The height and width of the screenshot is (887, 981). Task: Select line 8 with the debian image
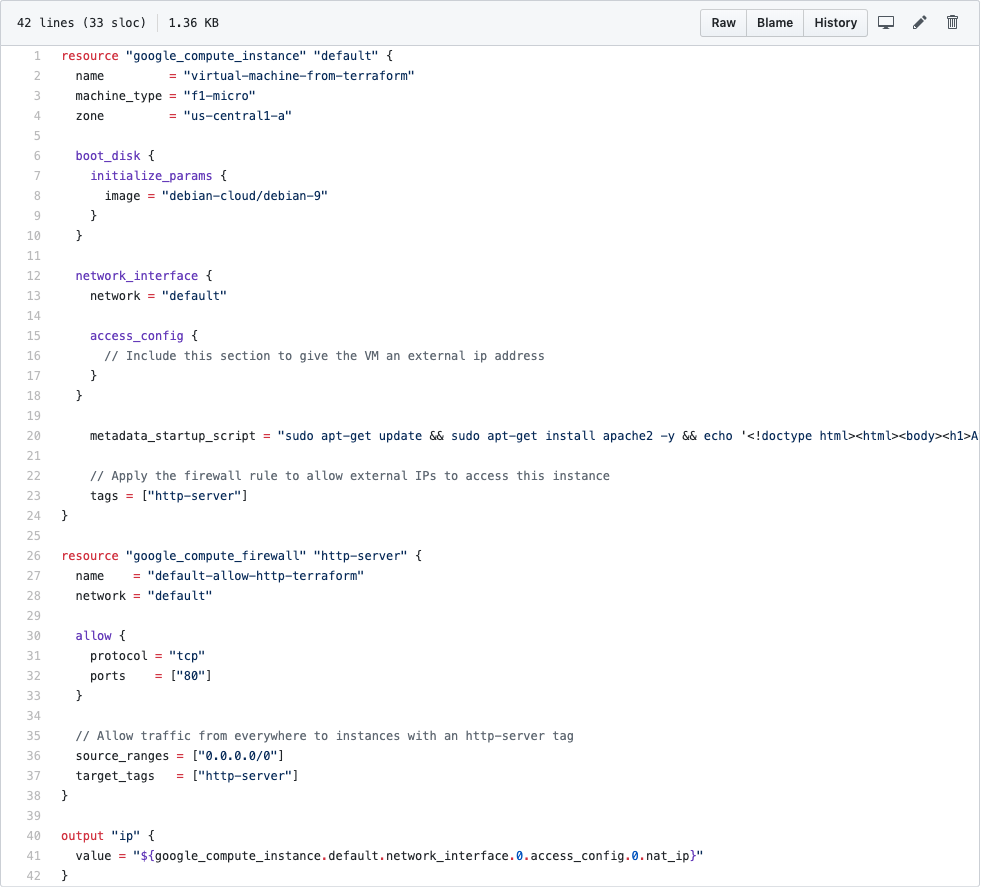[x=37, y=196]
